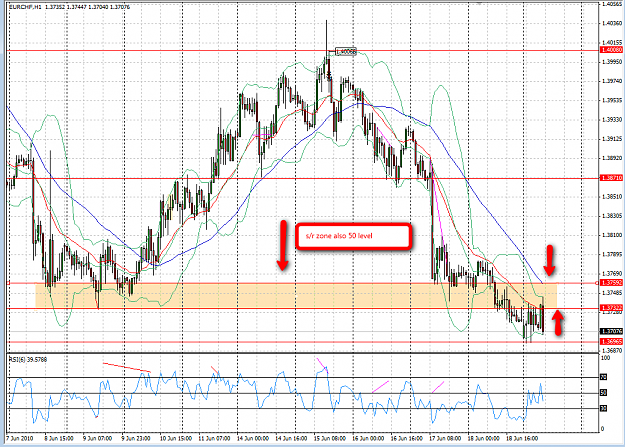Image resolution: width=625 pixels, height=447 pixels.
Task: Click the 7 Jun 2010 date on time axis
Action: click(x=20, y=439)
